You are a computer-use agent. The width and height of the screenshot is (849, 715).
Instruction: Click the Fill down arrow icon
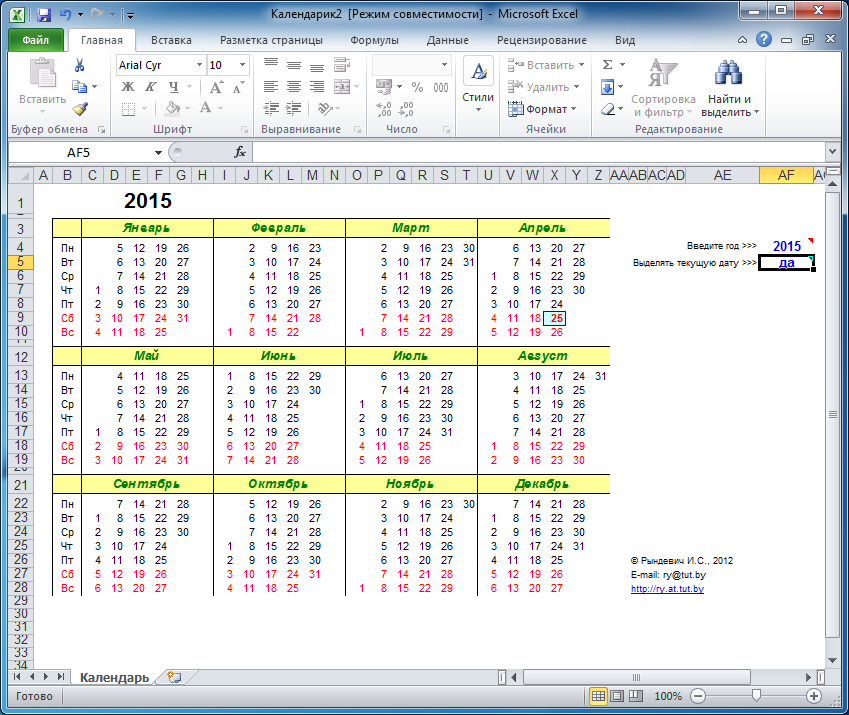[x=608, y=87]
